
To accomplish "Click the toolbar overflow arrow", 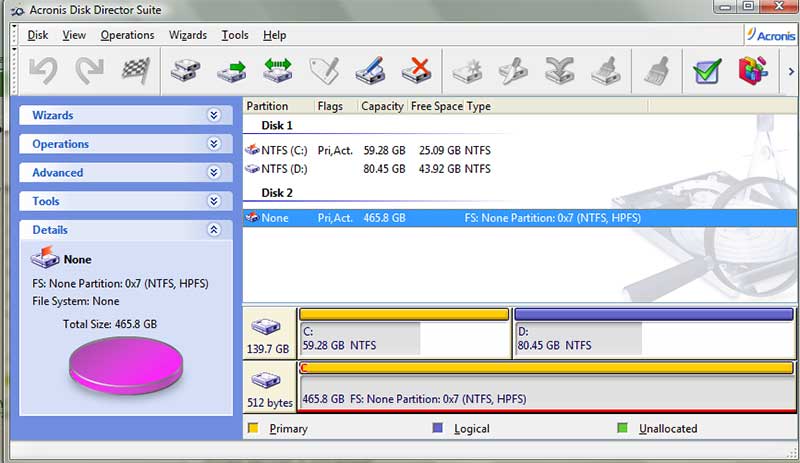I will point(791,71).
